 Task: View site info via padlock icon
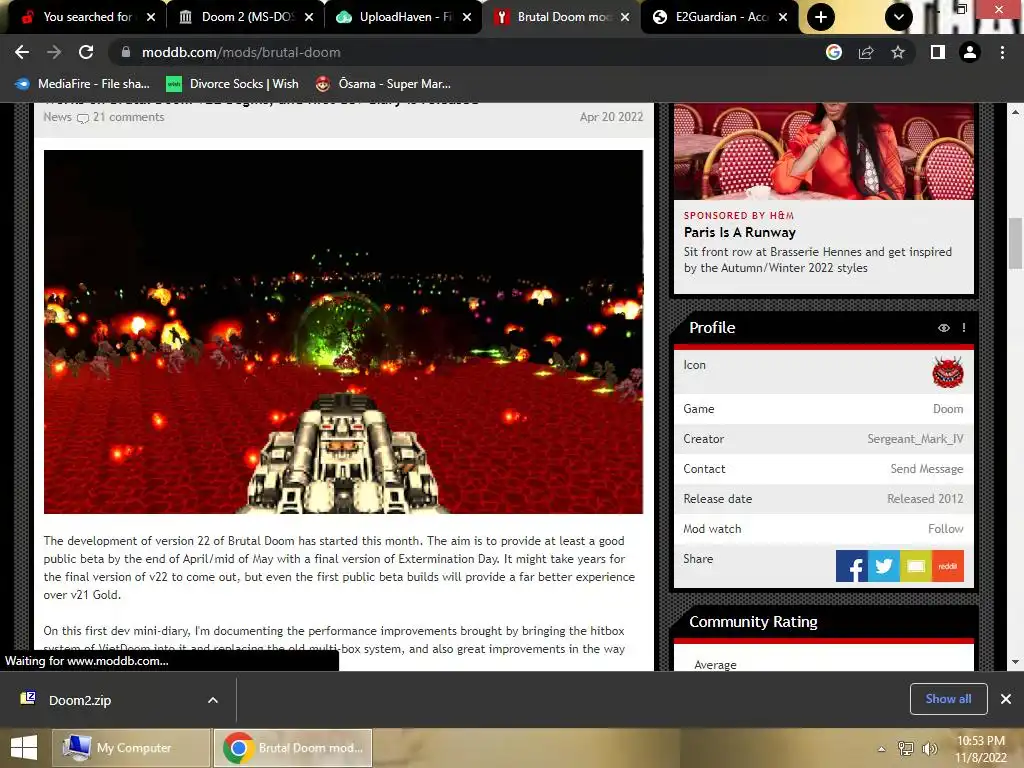pos(126,52)
